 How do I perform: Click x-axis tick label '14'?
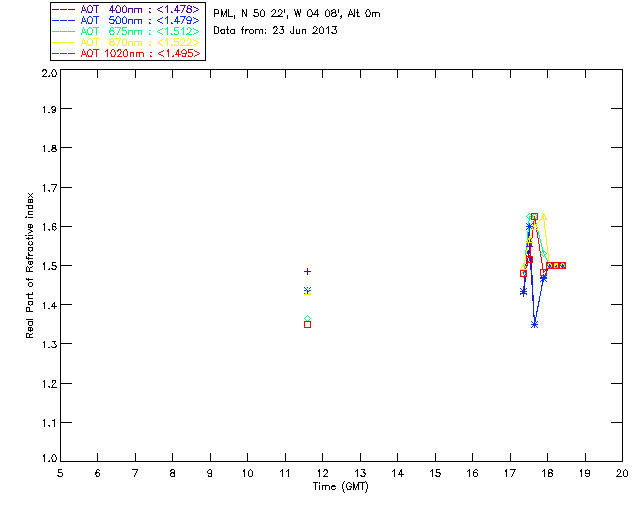(x=398, y=474)
